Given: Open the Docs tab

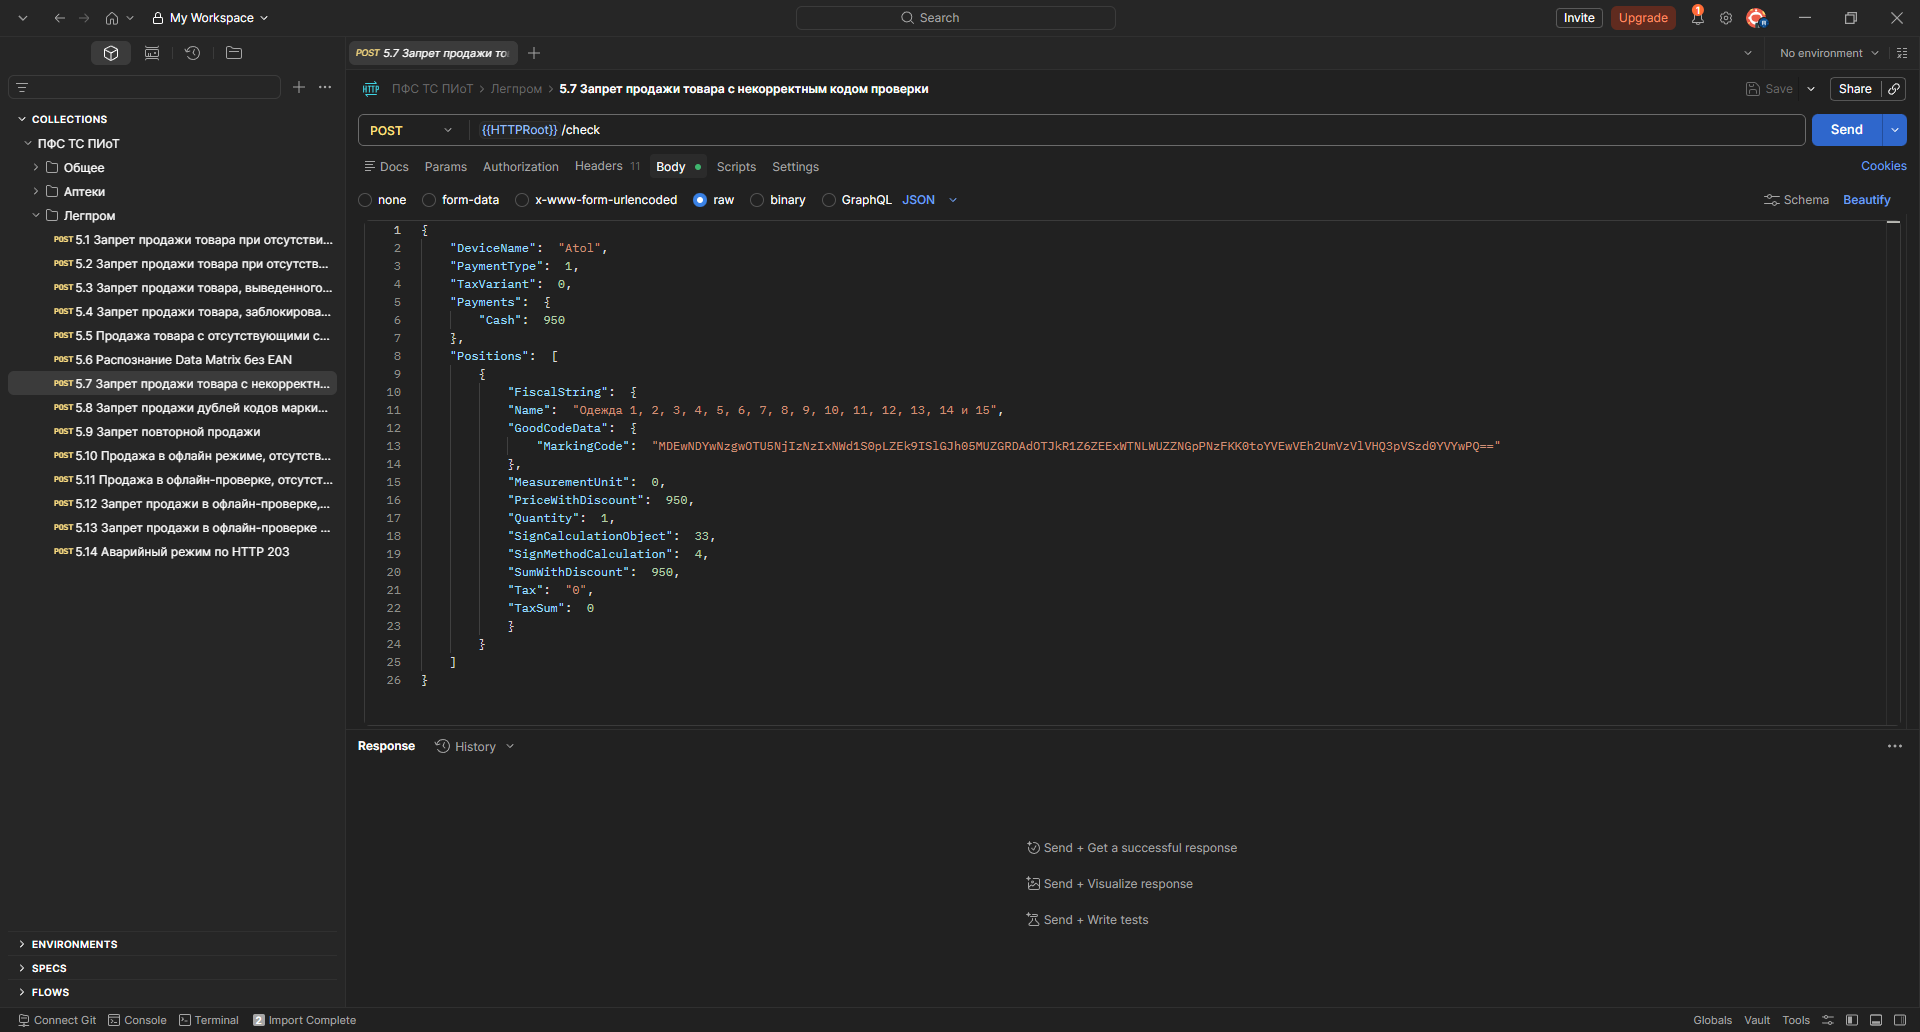Looking at the screenshot, I should (x=386, y=167).
